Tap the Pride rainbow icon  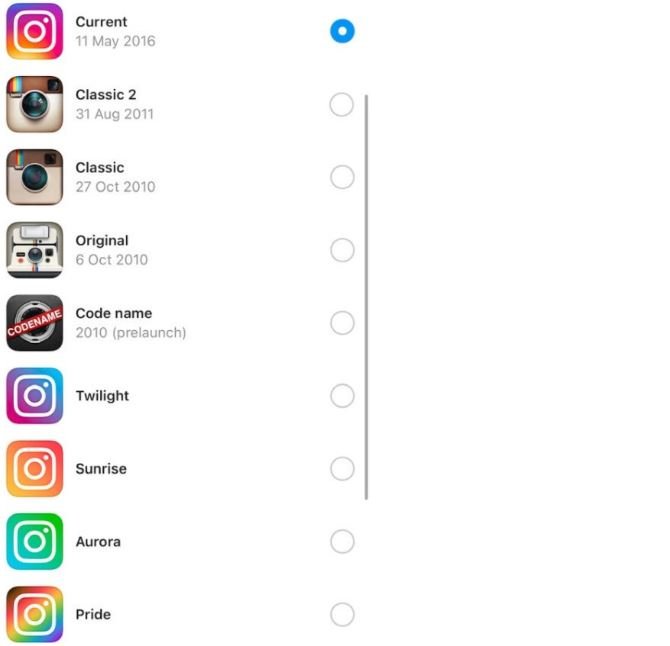pos(35,614)
